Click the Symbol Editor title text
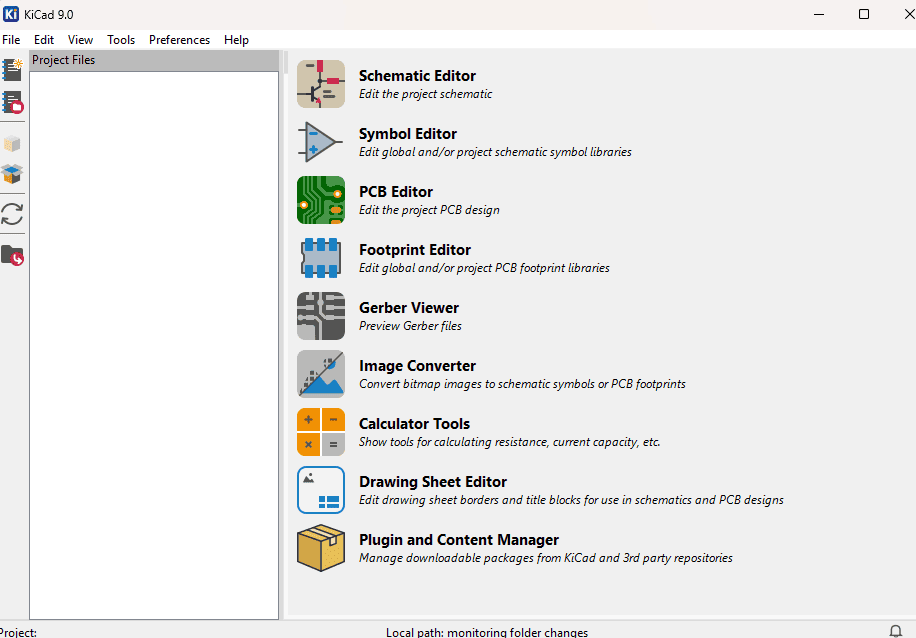This screenshot has height=638, width=916. [408, 134]
